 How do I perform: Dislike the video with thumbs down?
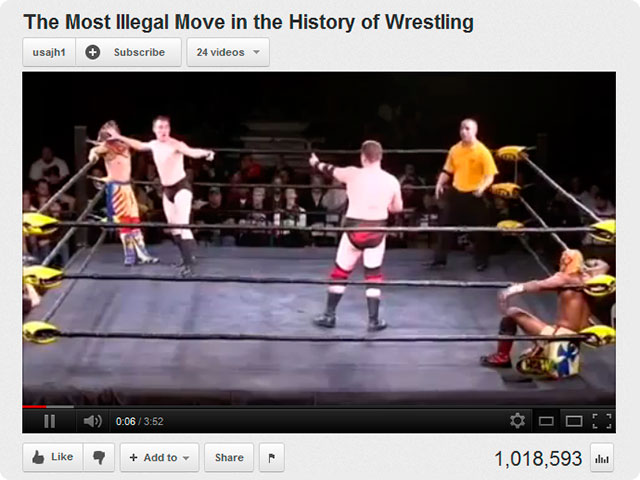99,457
